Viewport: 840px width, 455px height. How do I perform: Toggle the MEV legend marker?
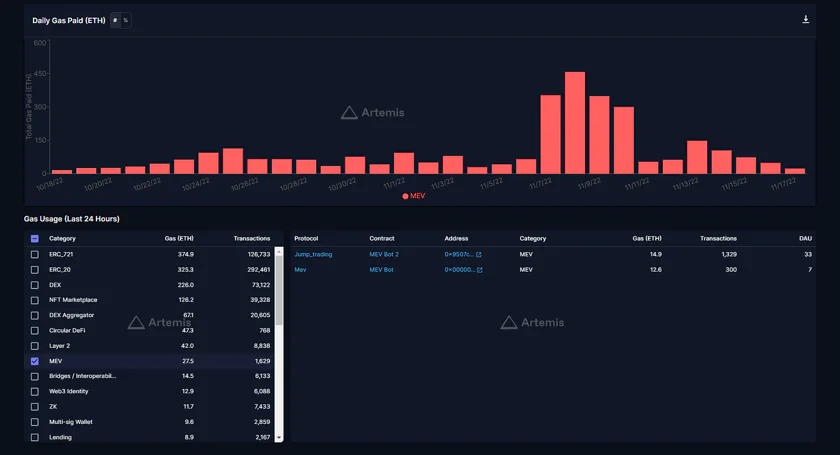click(x=406, y=196)
